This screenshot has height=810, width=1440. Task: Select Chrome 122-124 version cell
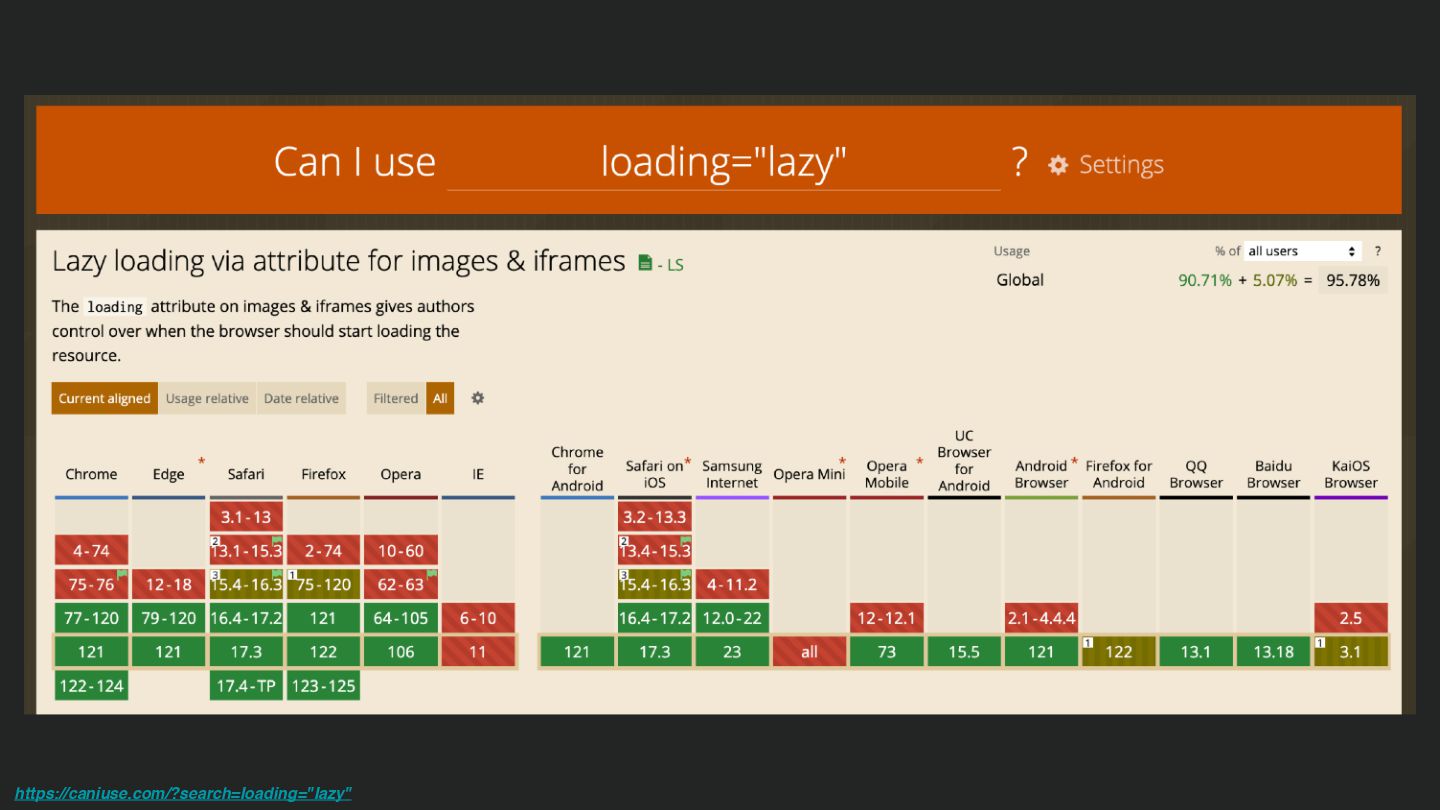(91, 685)
